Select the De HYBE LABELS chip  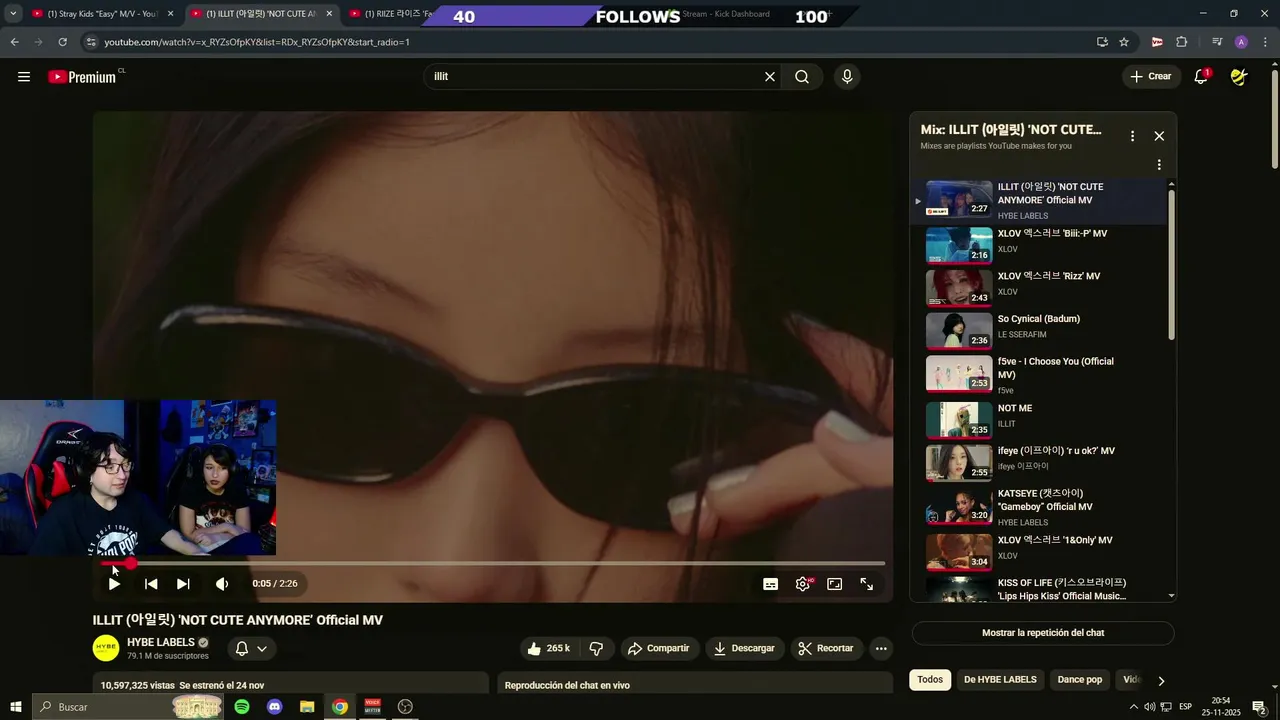coord(1000,680)
